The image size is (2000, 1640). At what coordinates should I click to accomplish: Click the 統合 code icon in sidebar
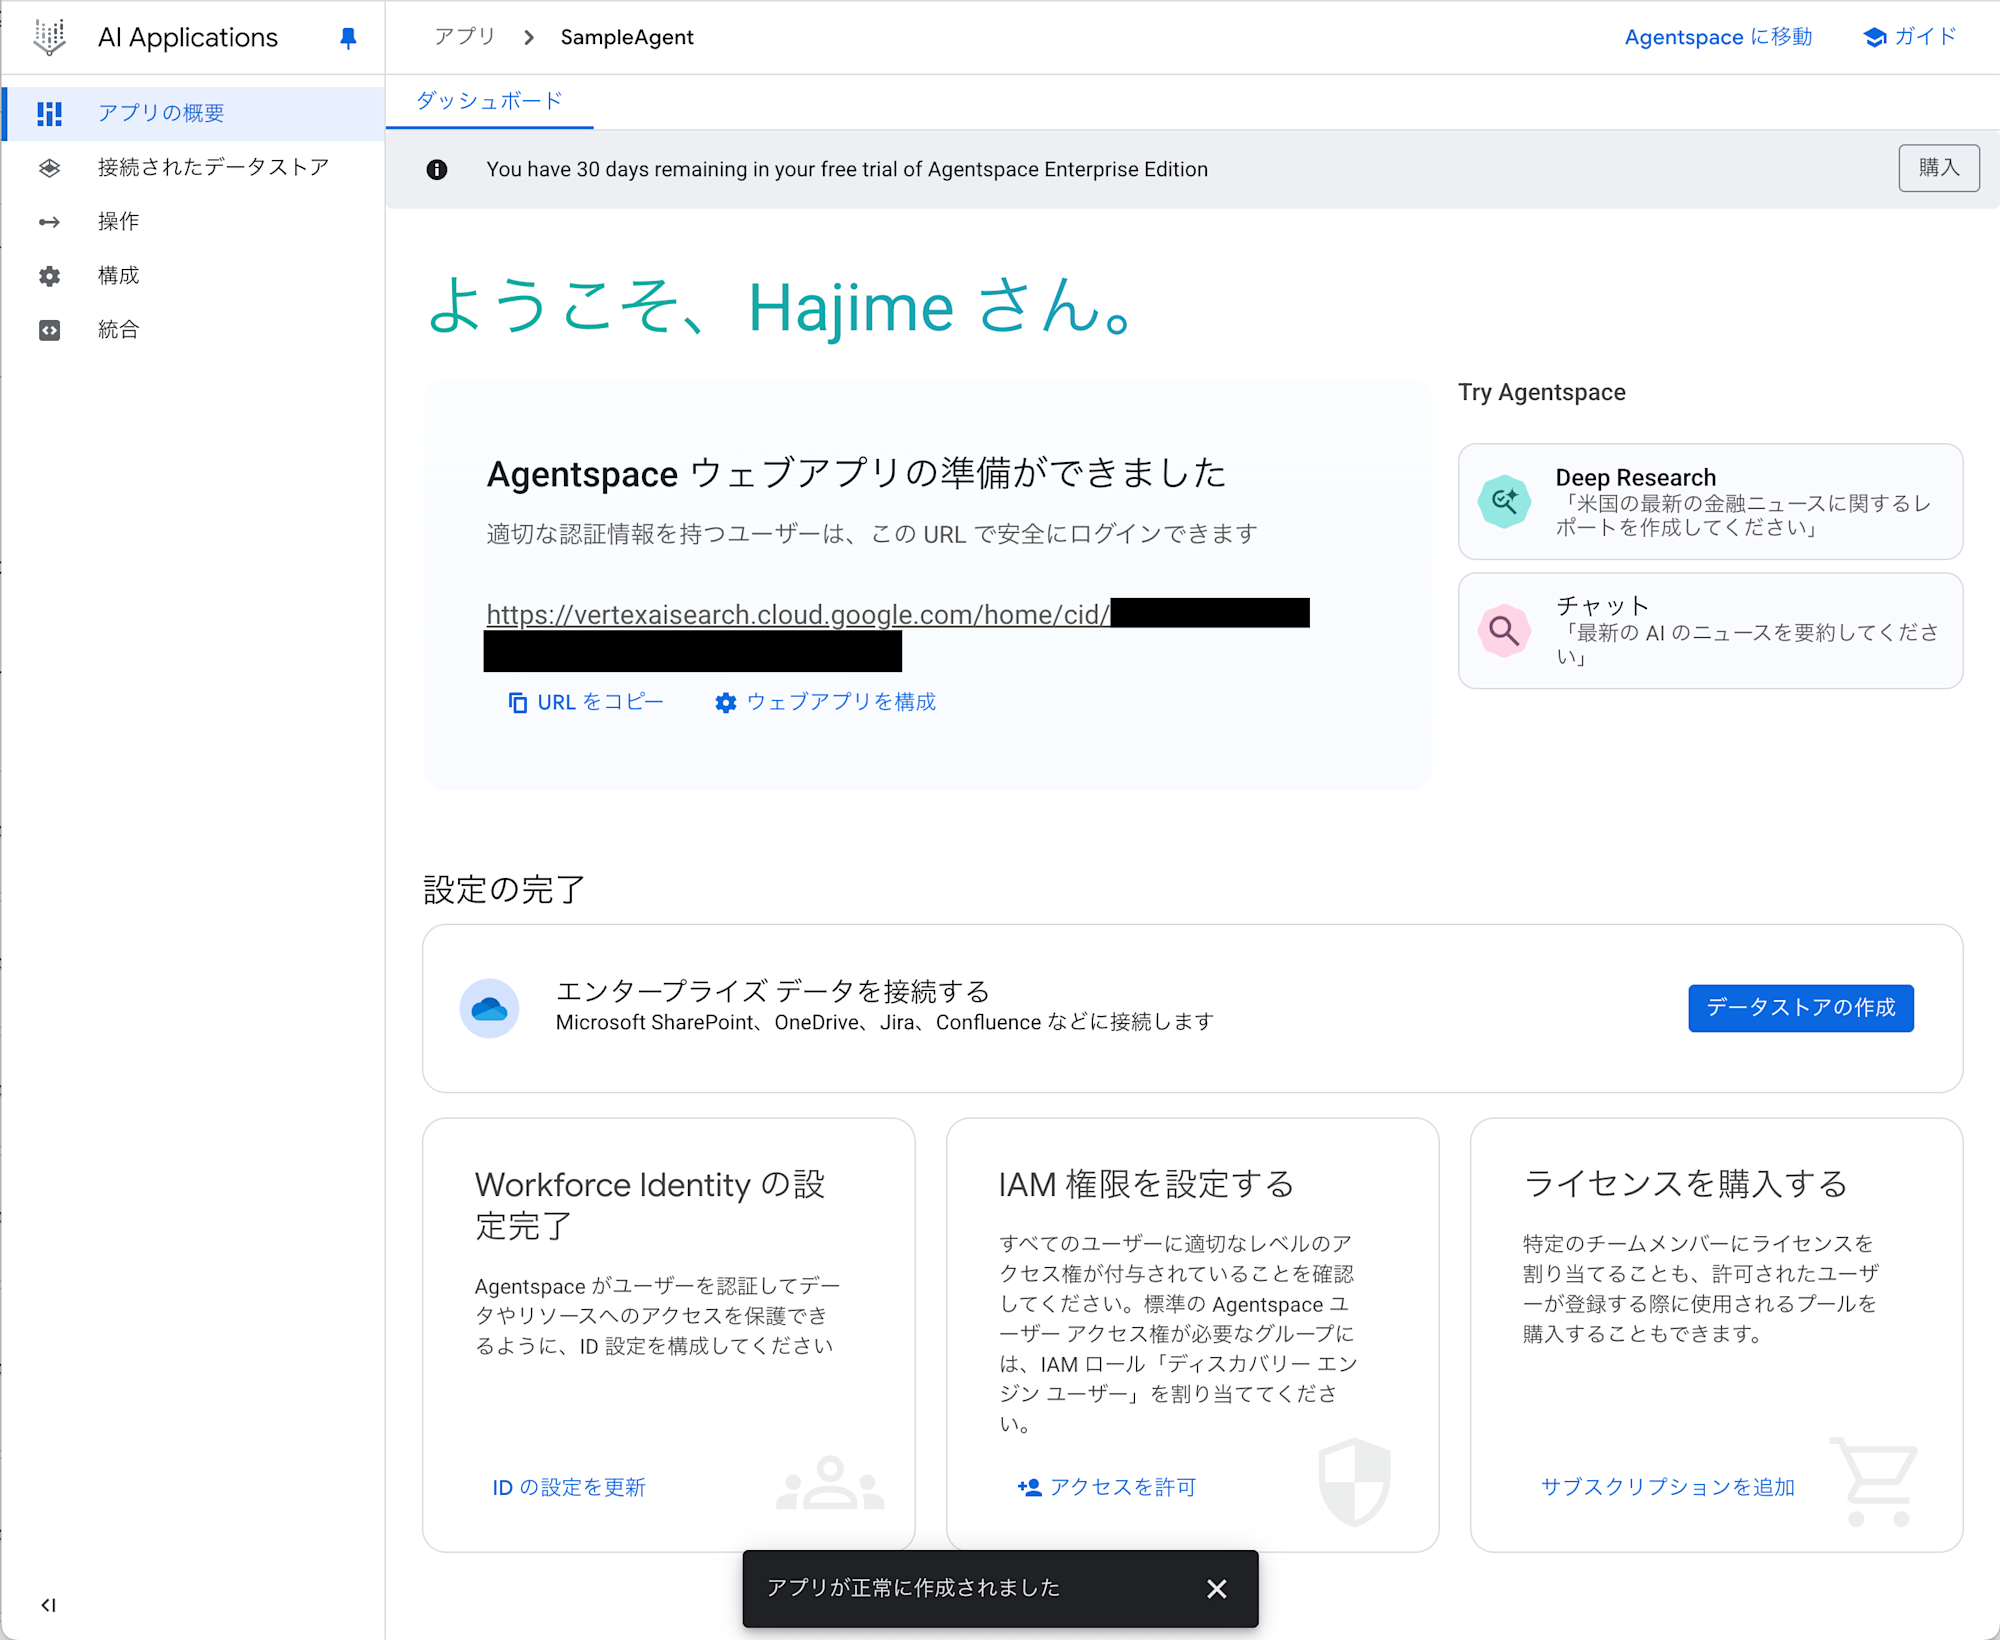tap(49, 330)
